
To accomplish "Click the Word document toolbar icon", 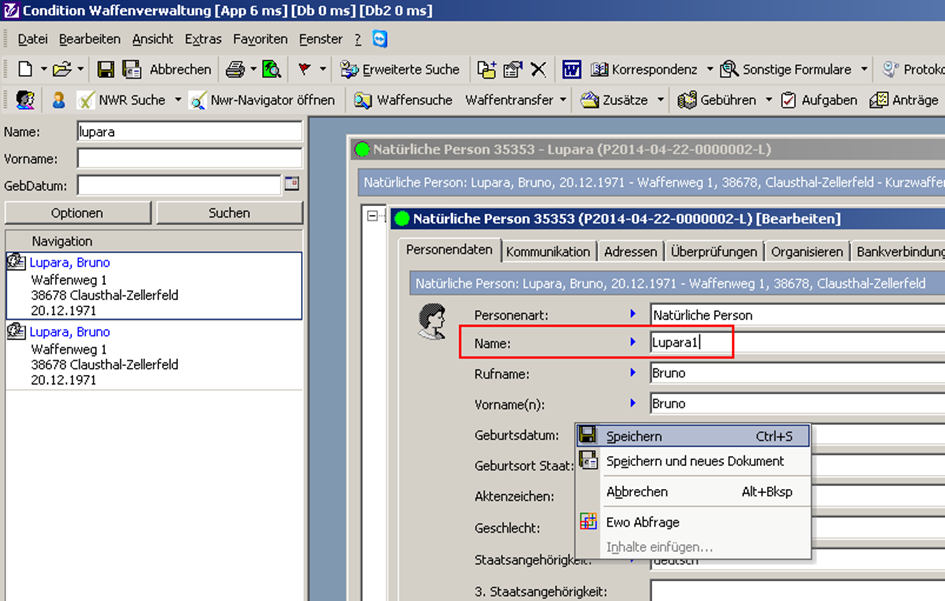I will tap(571, 69).
